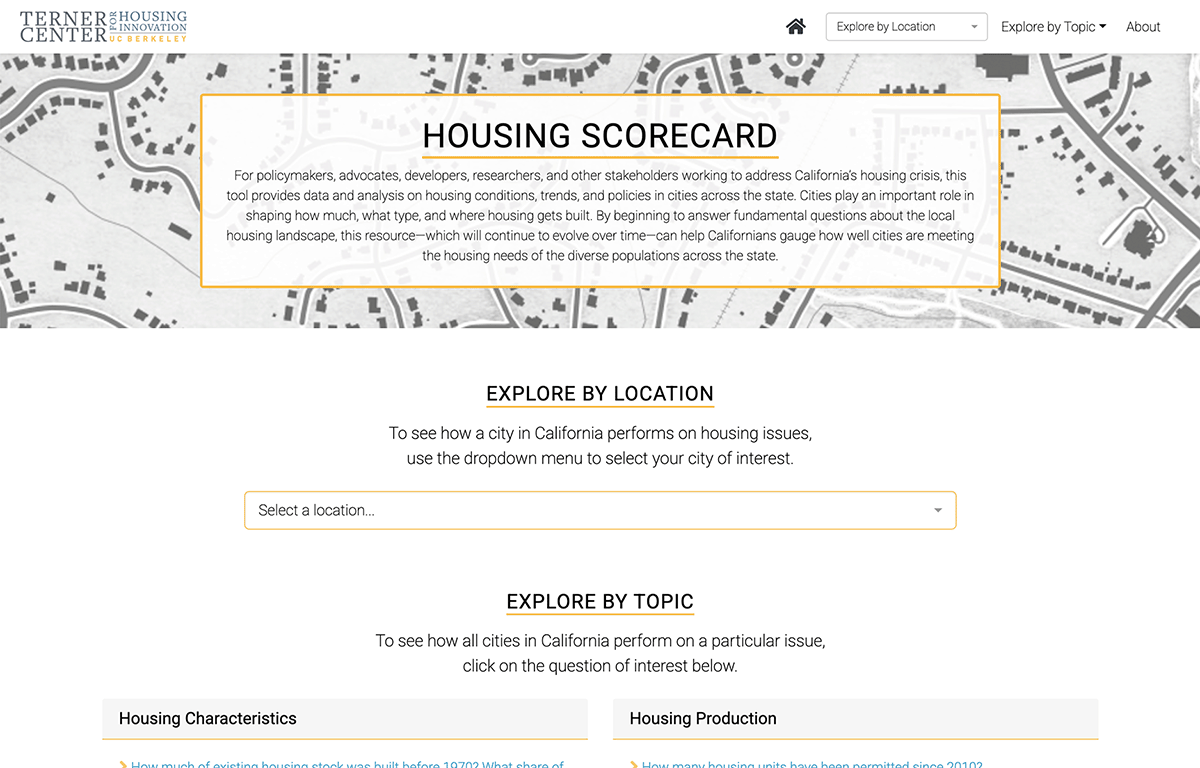Expand the "Explore by Topic" menu
Screen dimensions: 1200x768
[1053, 26]
